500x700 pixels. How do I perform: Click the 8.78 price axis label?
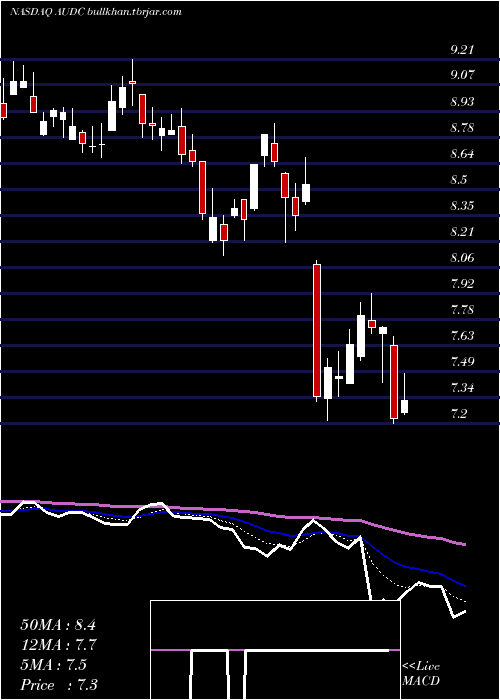pyautogui.click(x=462, y=128)
